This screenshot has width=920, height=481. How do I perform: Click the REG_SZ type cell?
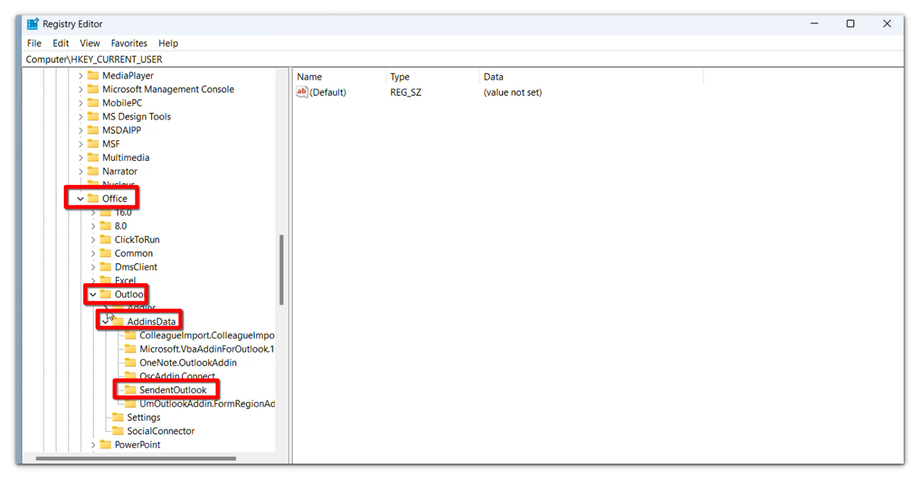405,93
